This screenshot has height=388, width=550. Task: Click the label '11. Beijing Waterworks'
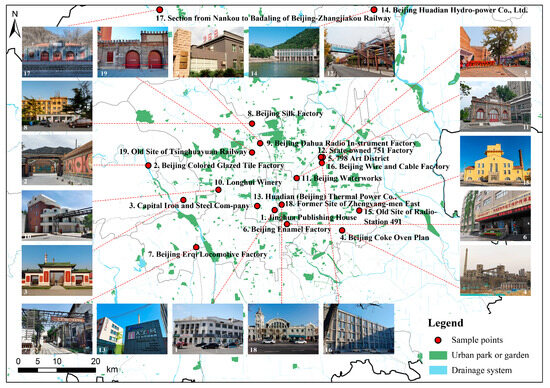pos(342,178)
